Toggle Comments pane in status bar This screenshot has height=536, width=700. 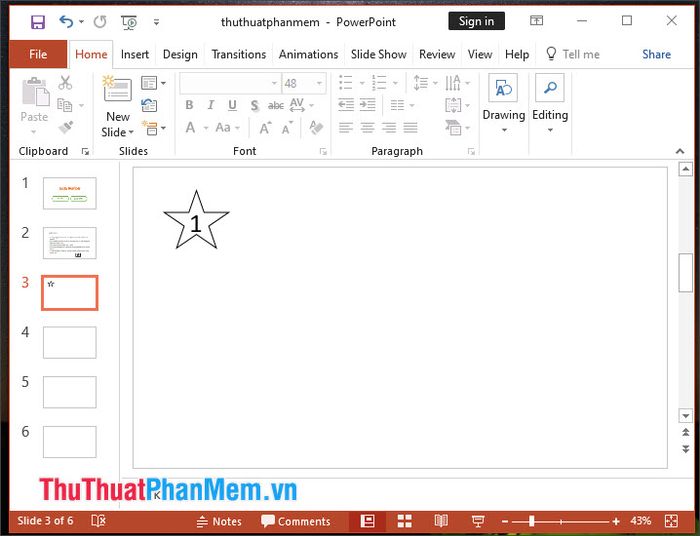(x=296, y=521)
